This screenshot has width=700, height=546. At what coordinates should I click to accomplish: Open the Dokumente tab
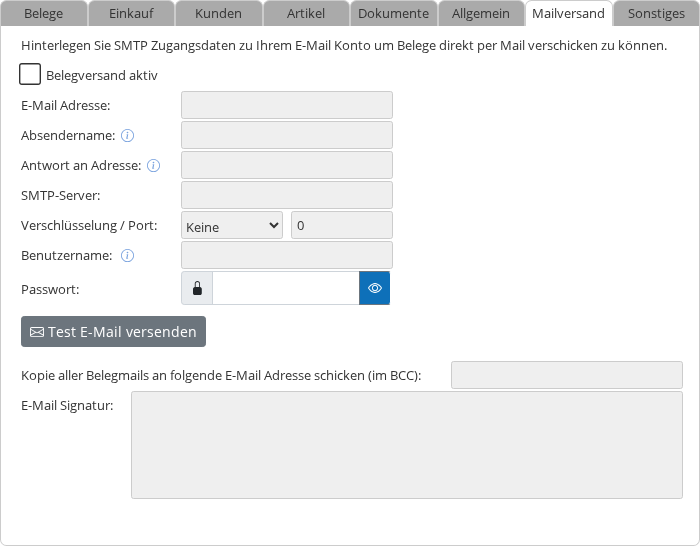pyautogui.click(x=393, y=14)
